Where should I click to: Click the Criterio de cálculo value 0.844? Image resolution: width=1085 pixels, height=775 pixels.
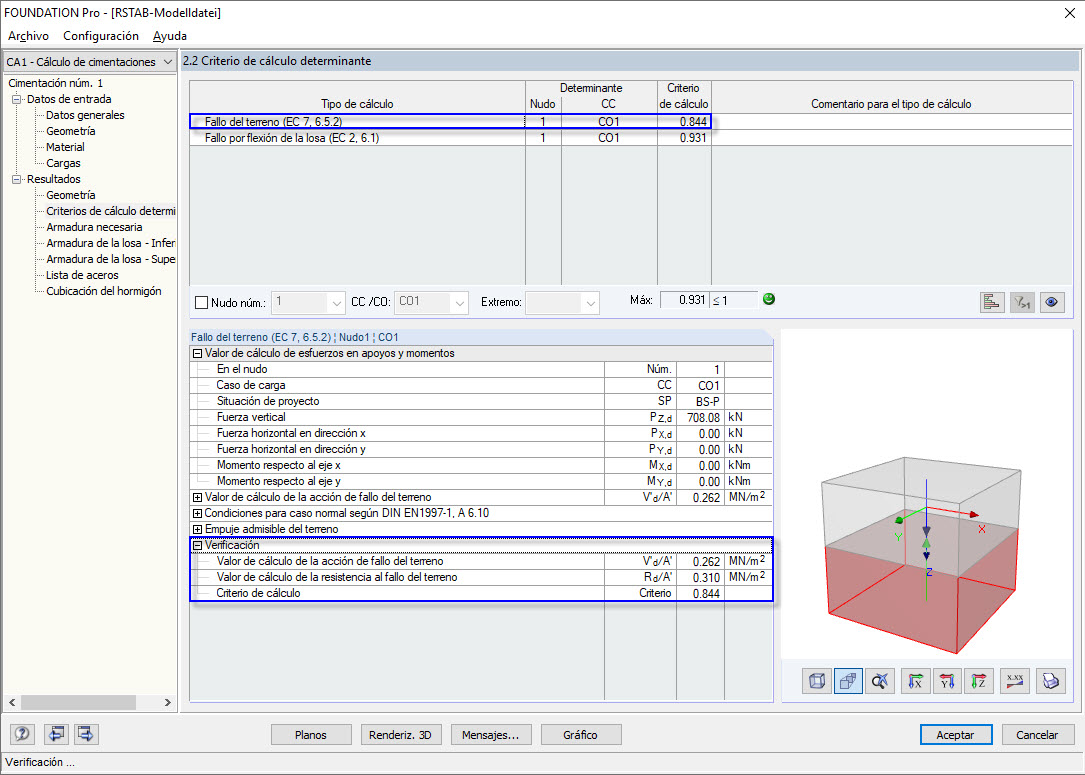point(700,593)
